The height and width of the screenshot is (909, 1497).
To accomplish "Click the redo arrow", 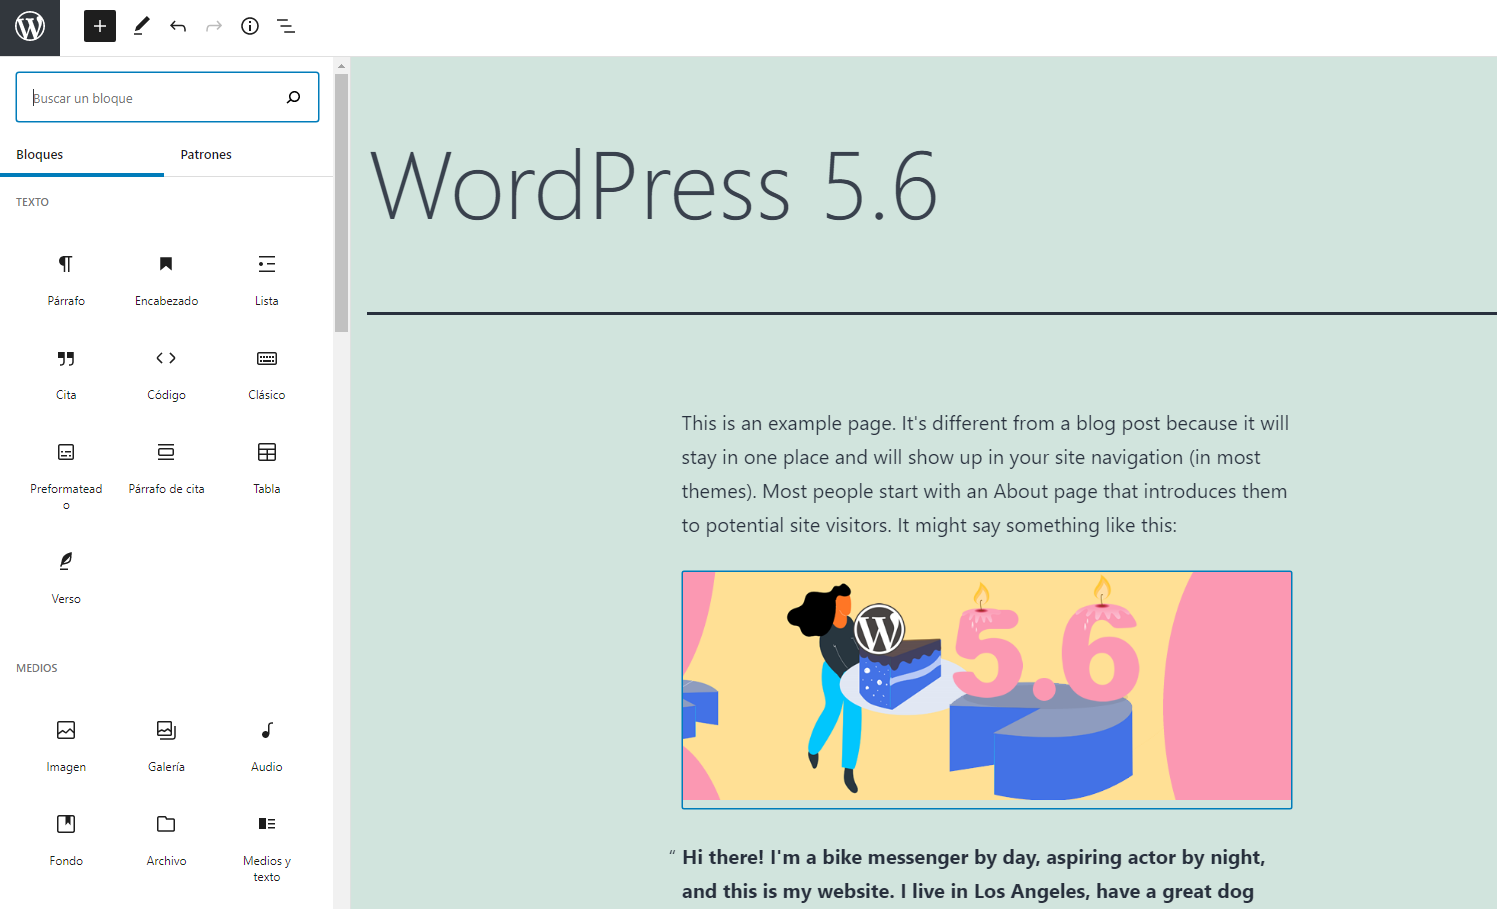I will 214,26.
